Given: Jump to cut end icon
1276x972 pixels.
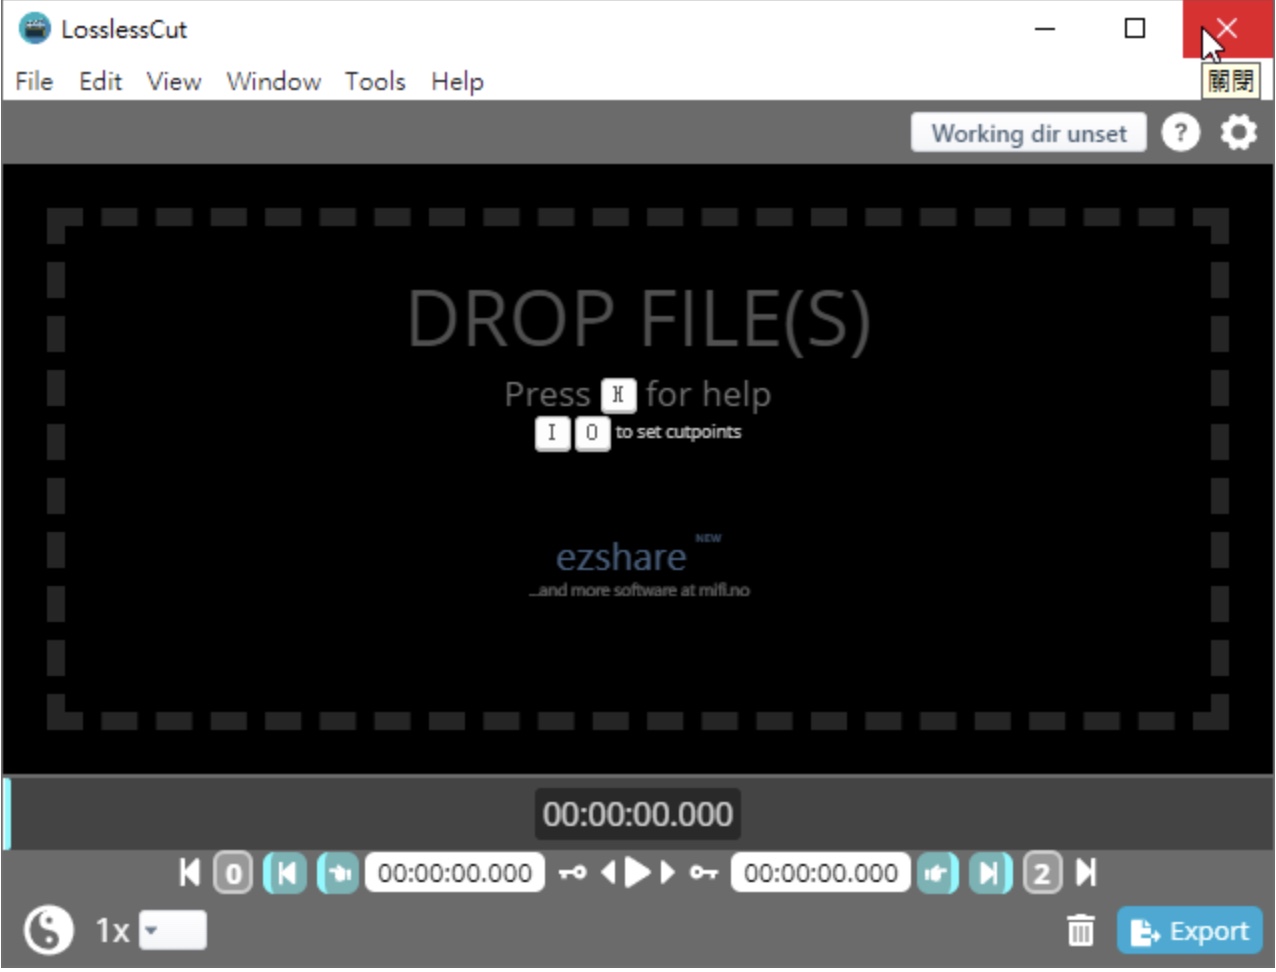Looking at the screenshot, I should (x=990, y=873).
